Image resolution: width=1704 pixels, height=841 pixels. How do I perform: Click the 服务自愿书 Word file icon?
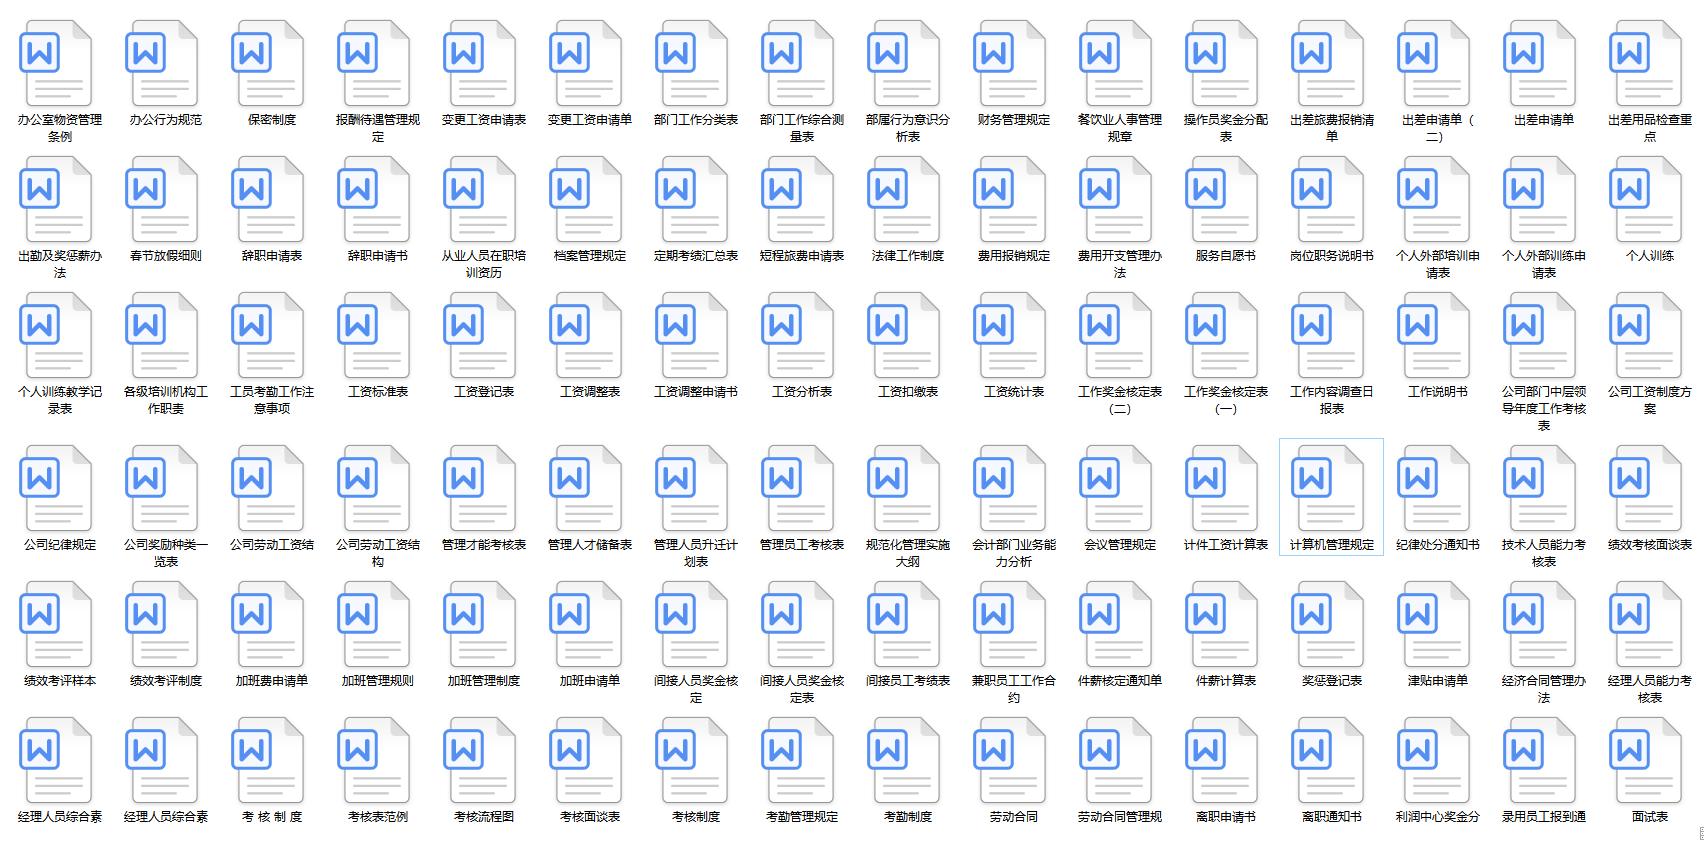[x=1222, y=199]
